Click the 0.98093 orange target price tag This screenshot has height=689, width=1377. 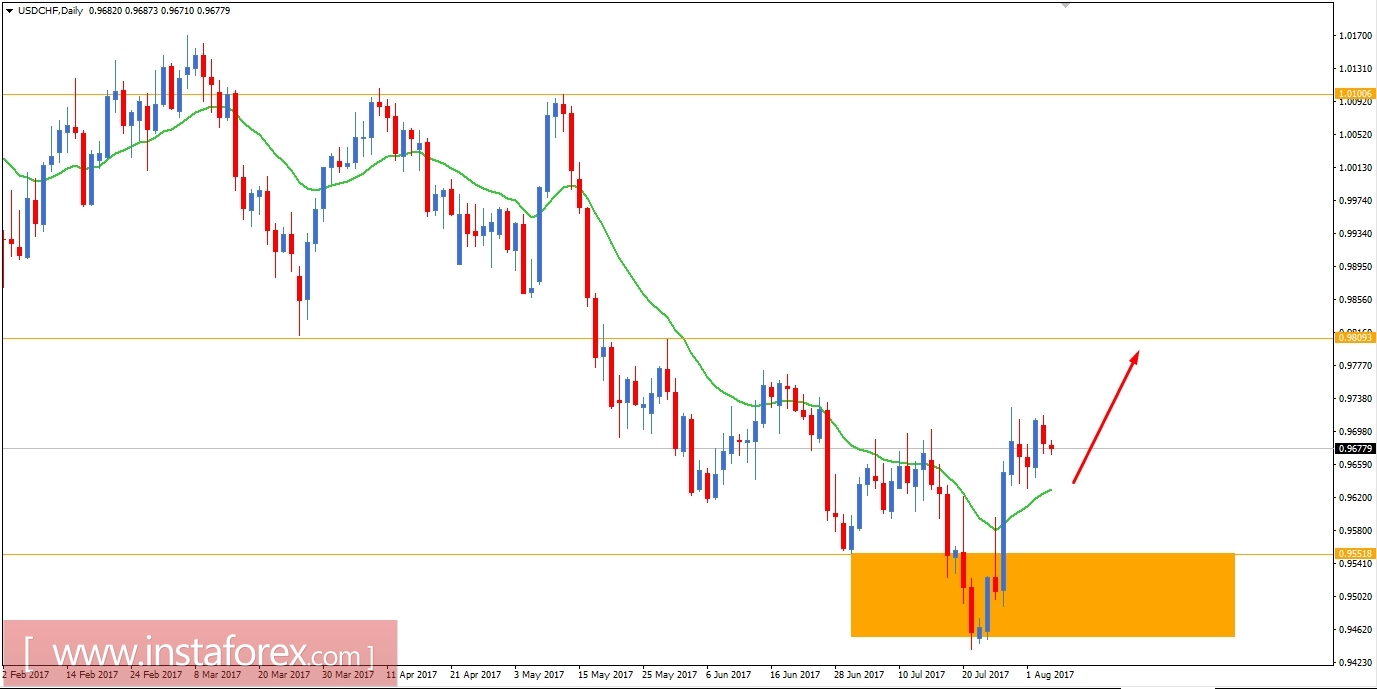(x=1355, y=337)
